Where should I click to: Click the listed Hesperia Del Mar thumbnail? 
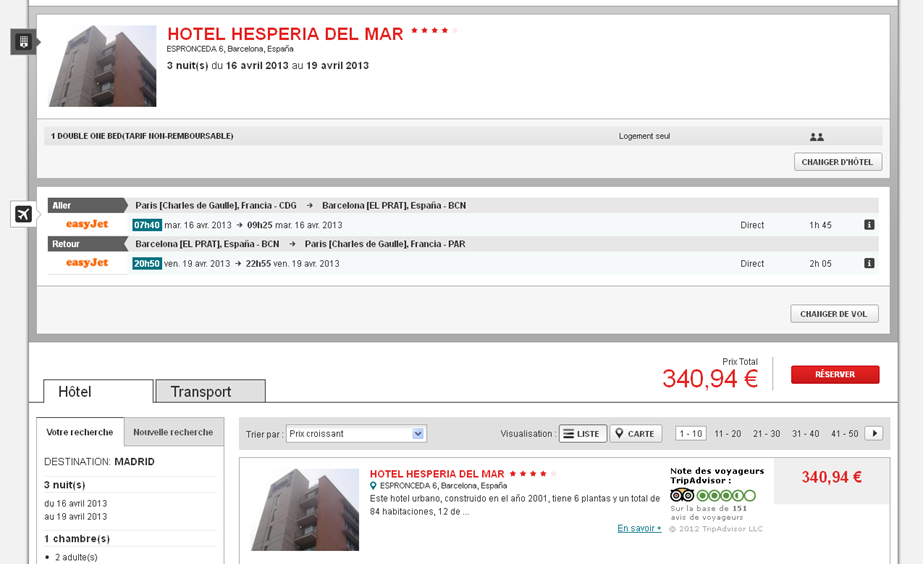(x=305, y=510)
